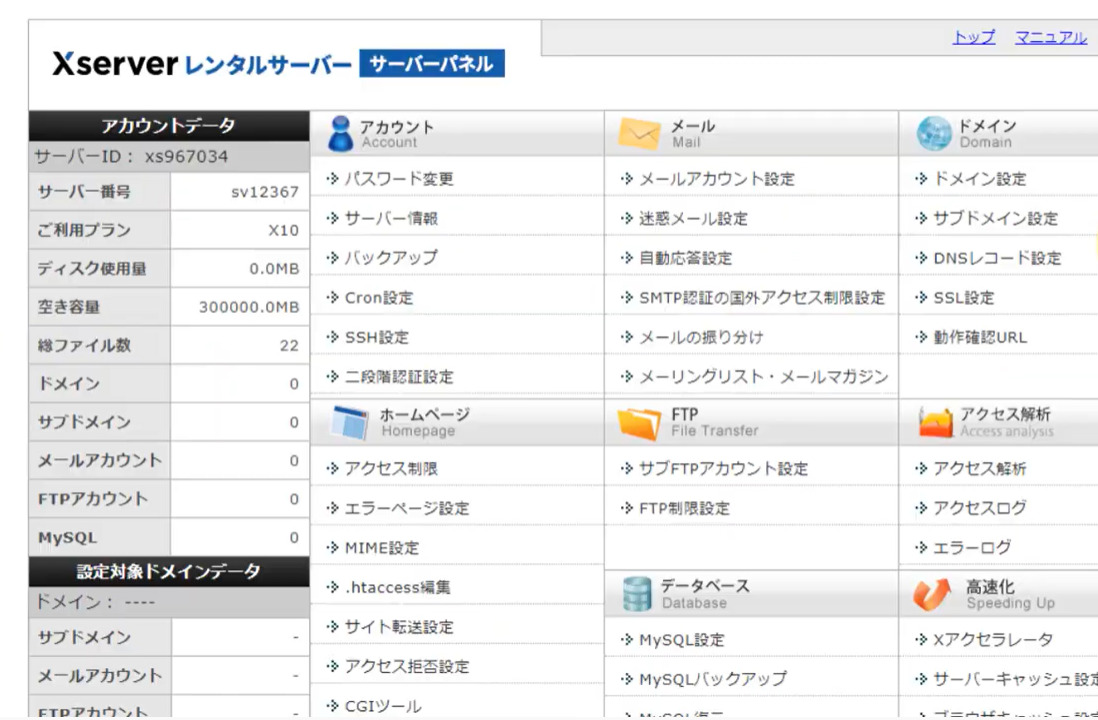Click the blue person Account icon

click(x=341, y=134)
